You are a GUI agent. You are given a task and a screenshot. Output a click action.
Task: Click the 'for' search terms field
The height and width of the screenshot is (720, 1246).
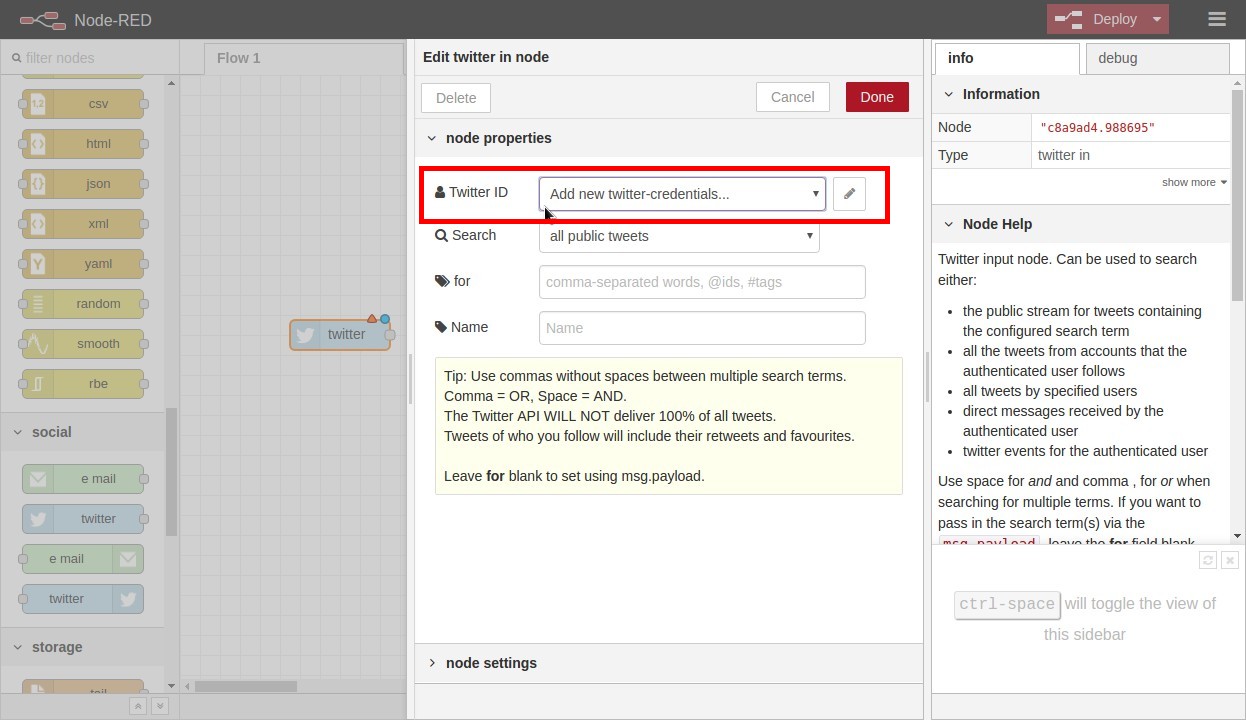(702, 282)
